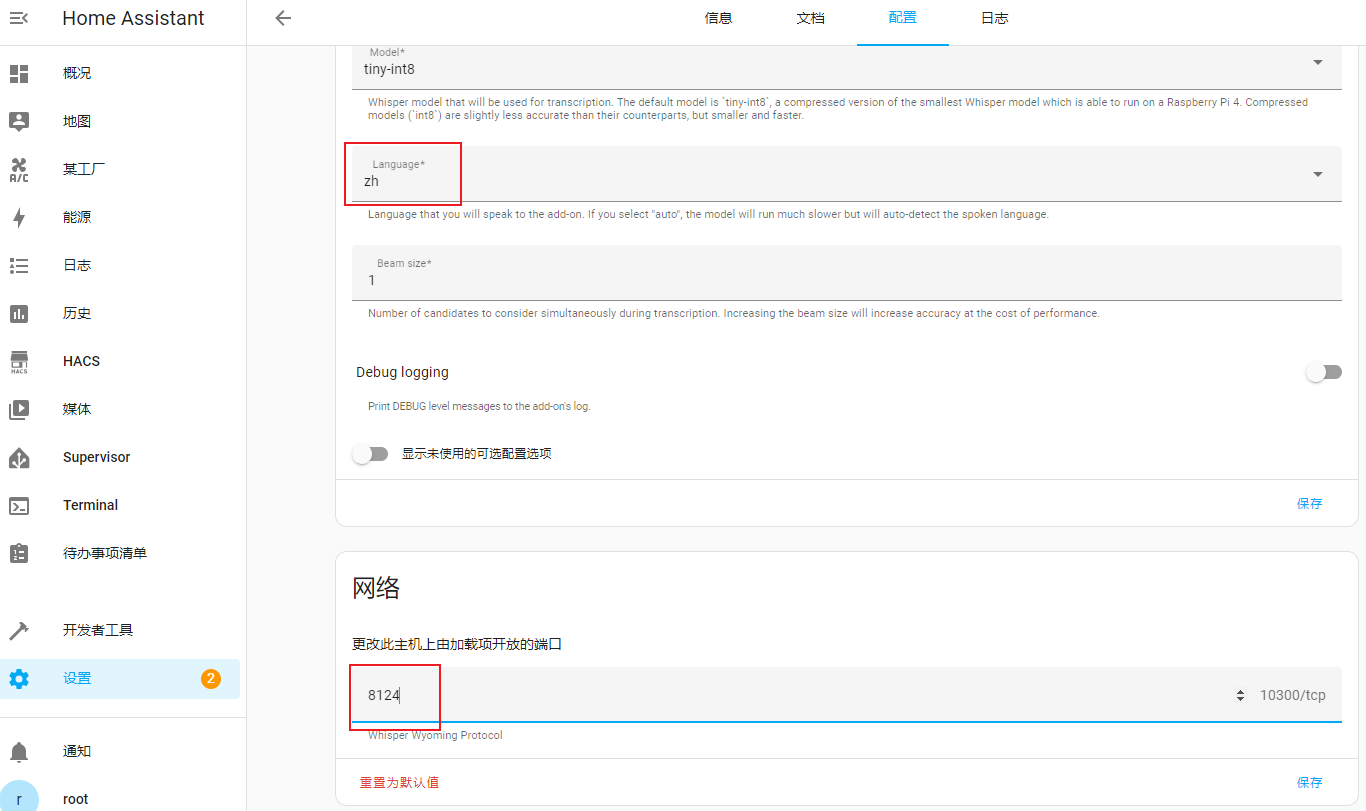This screenshot has width=1366, height=811.
Task: Collapse the sidebar with the menu icon
Action: click(x=19, y=18)
